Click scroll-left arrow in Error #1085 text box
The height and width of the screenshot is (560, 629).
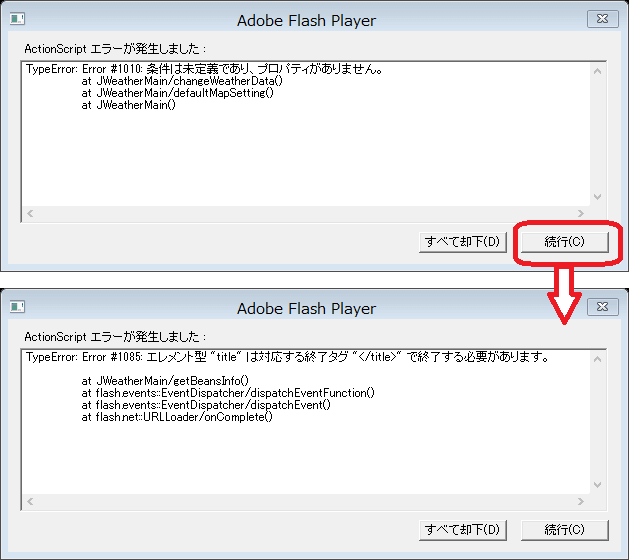click(x=30, y=501)
